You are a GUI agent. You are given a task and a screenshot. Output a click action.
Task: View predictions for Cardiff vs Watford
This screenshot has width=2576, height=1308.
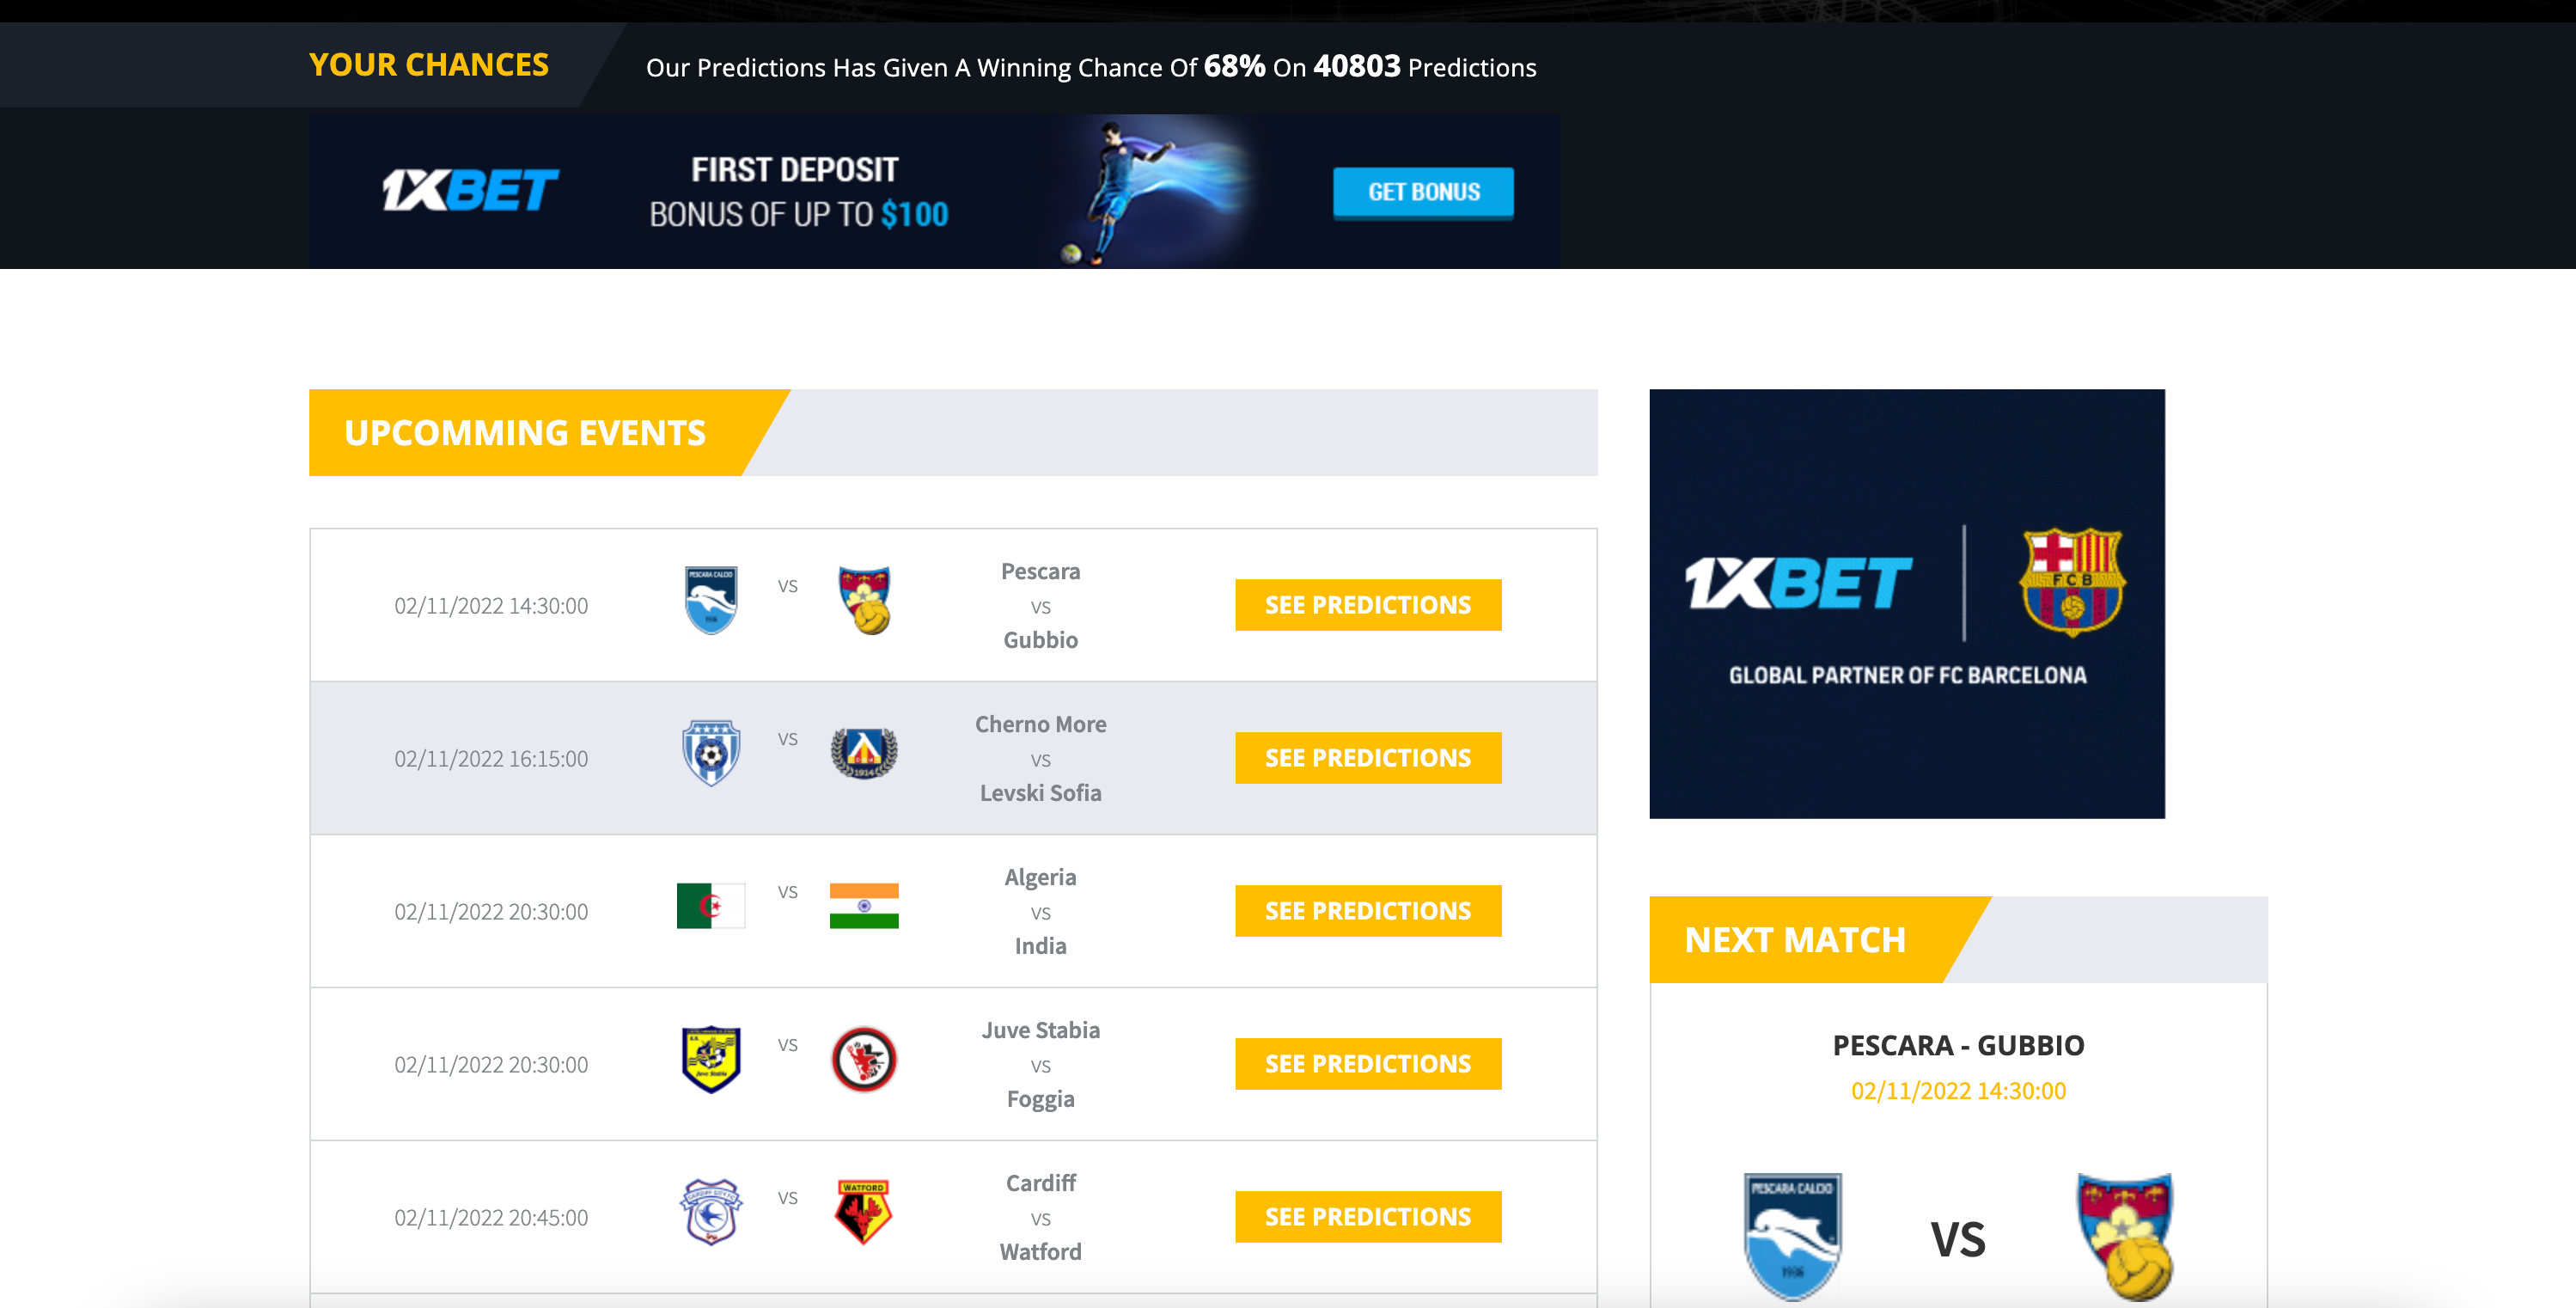click(x=1368, y=1217)
